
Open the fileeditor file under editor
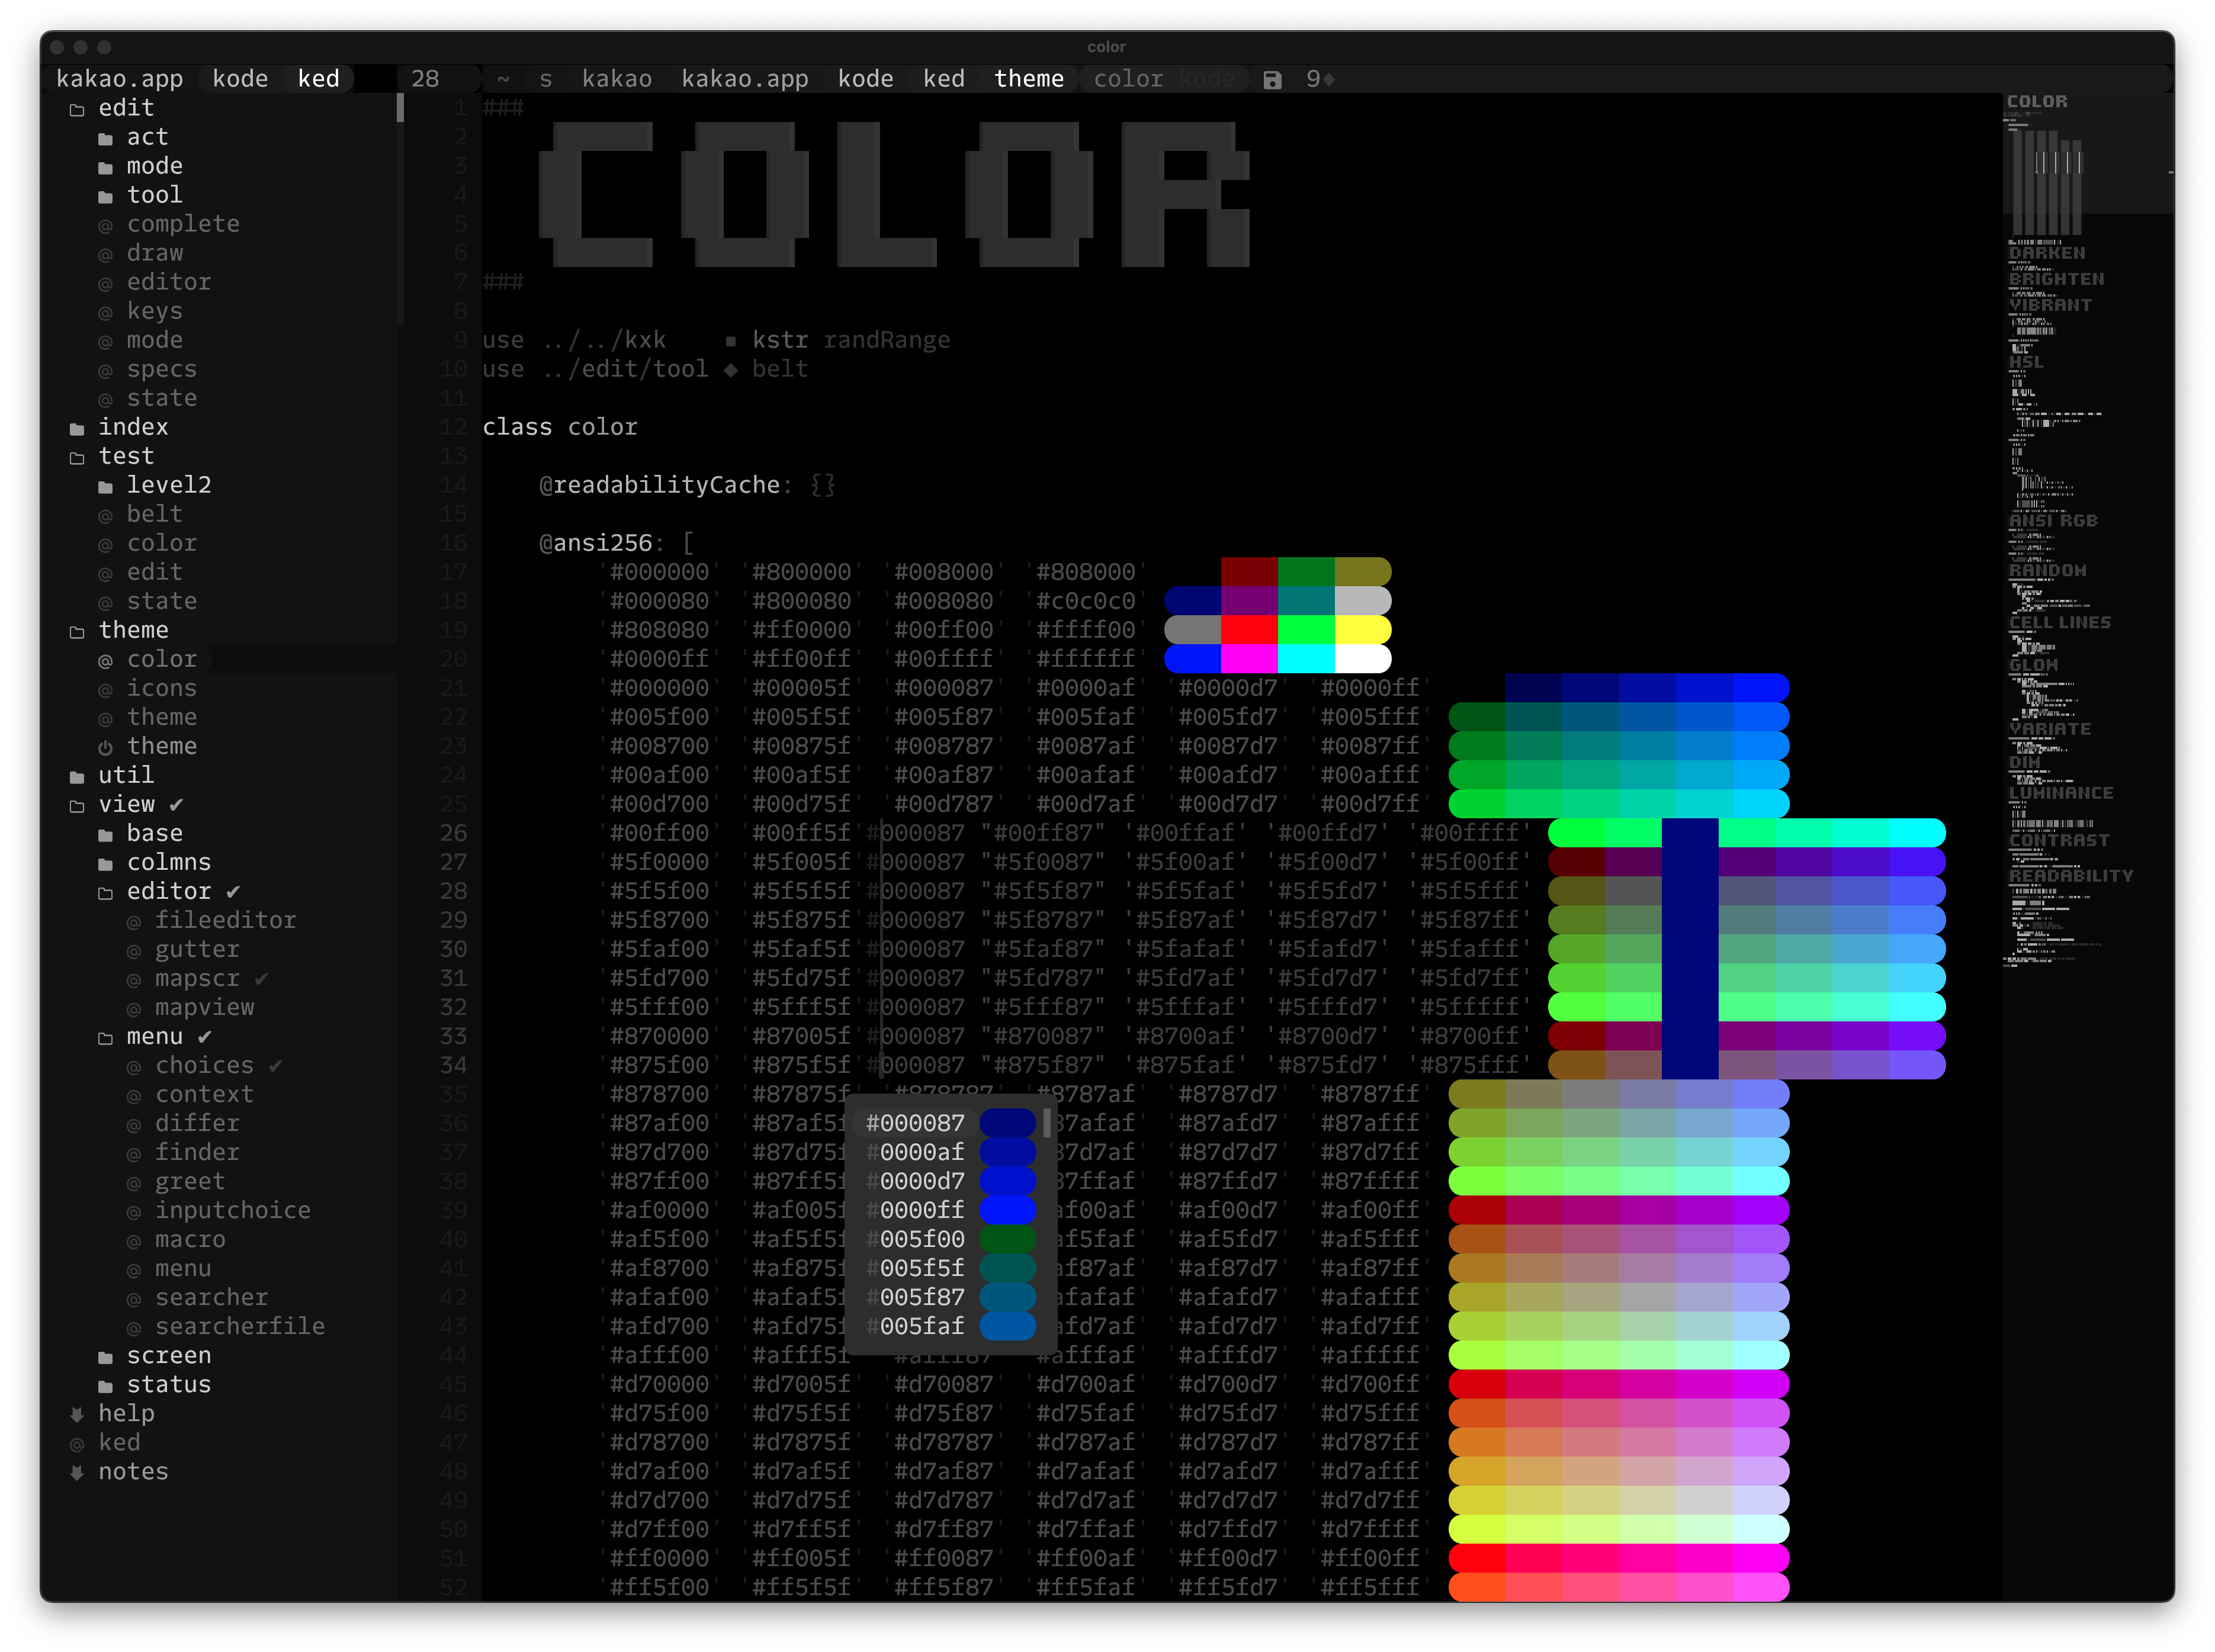click(225, 920)
